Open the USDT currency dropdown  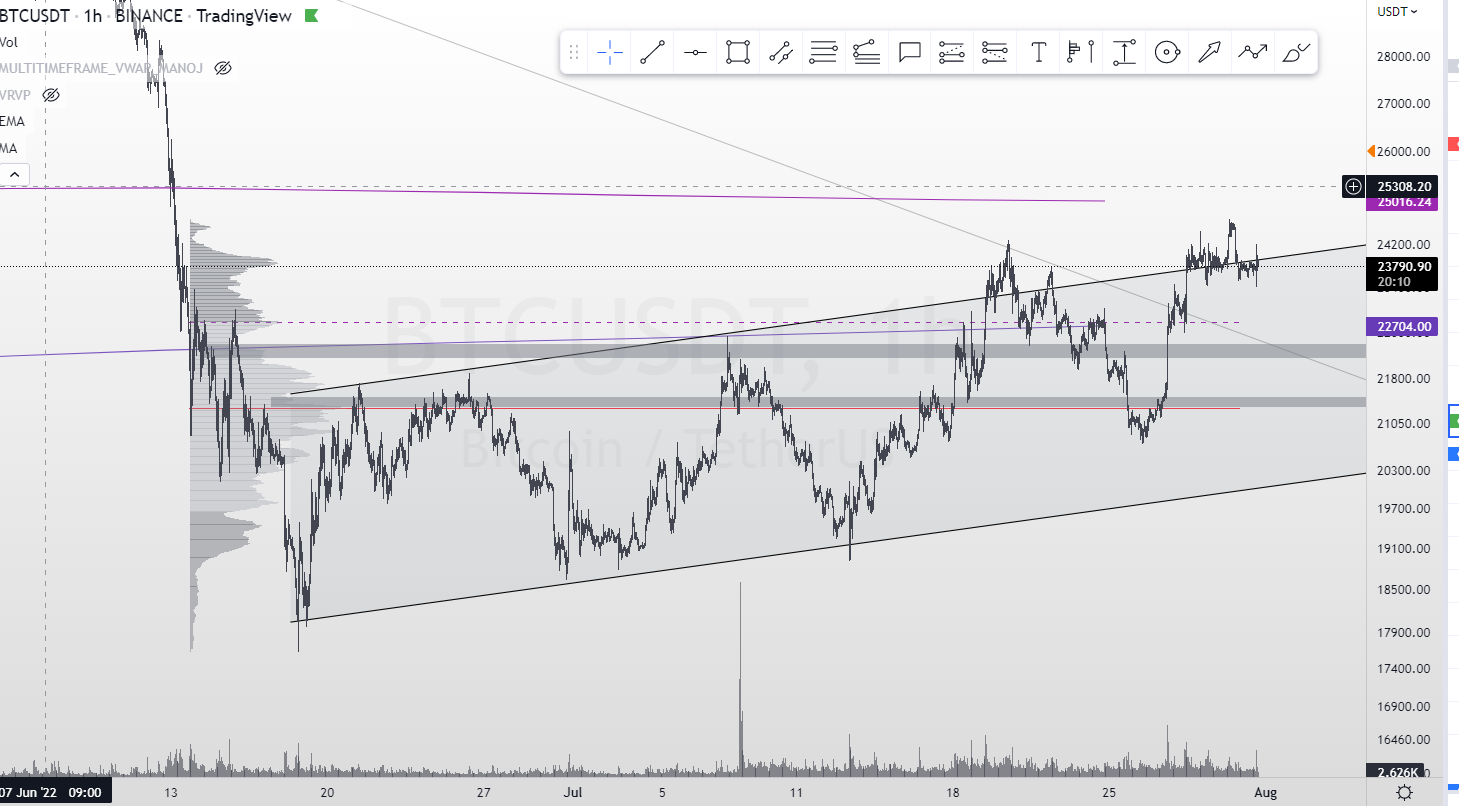(x=1398, y=11)
